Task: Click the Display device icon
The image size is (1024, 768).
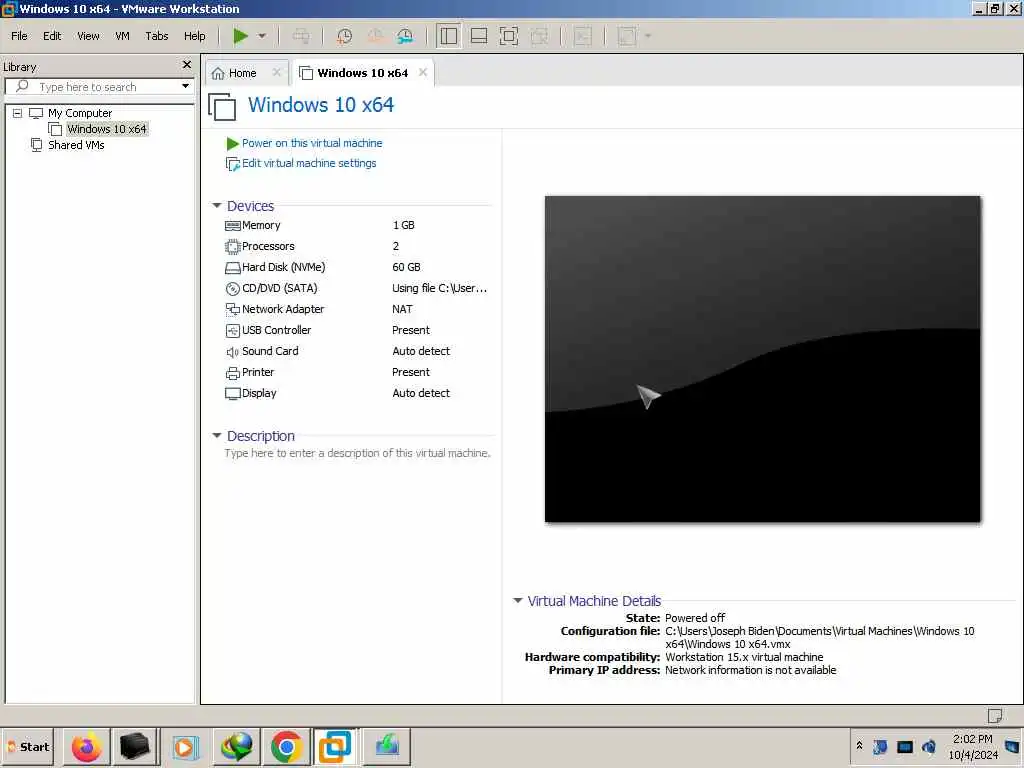Action: [x=232, y=393]
